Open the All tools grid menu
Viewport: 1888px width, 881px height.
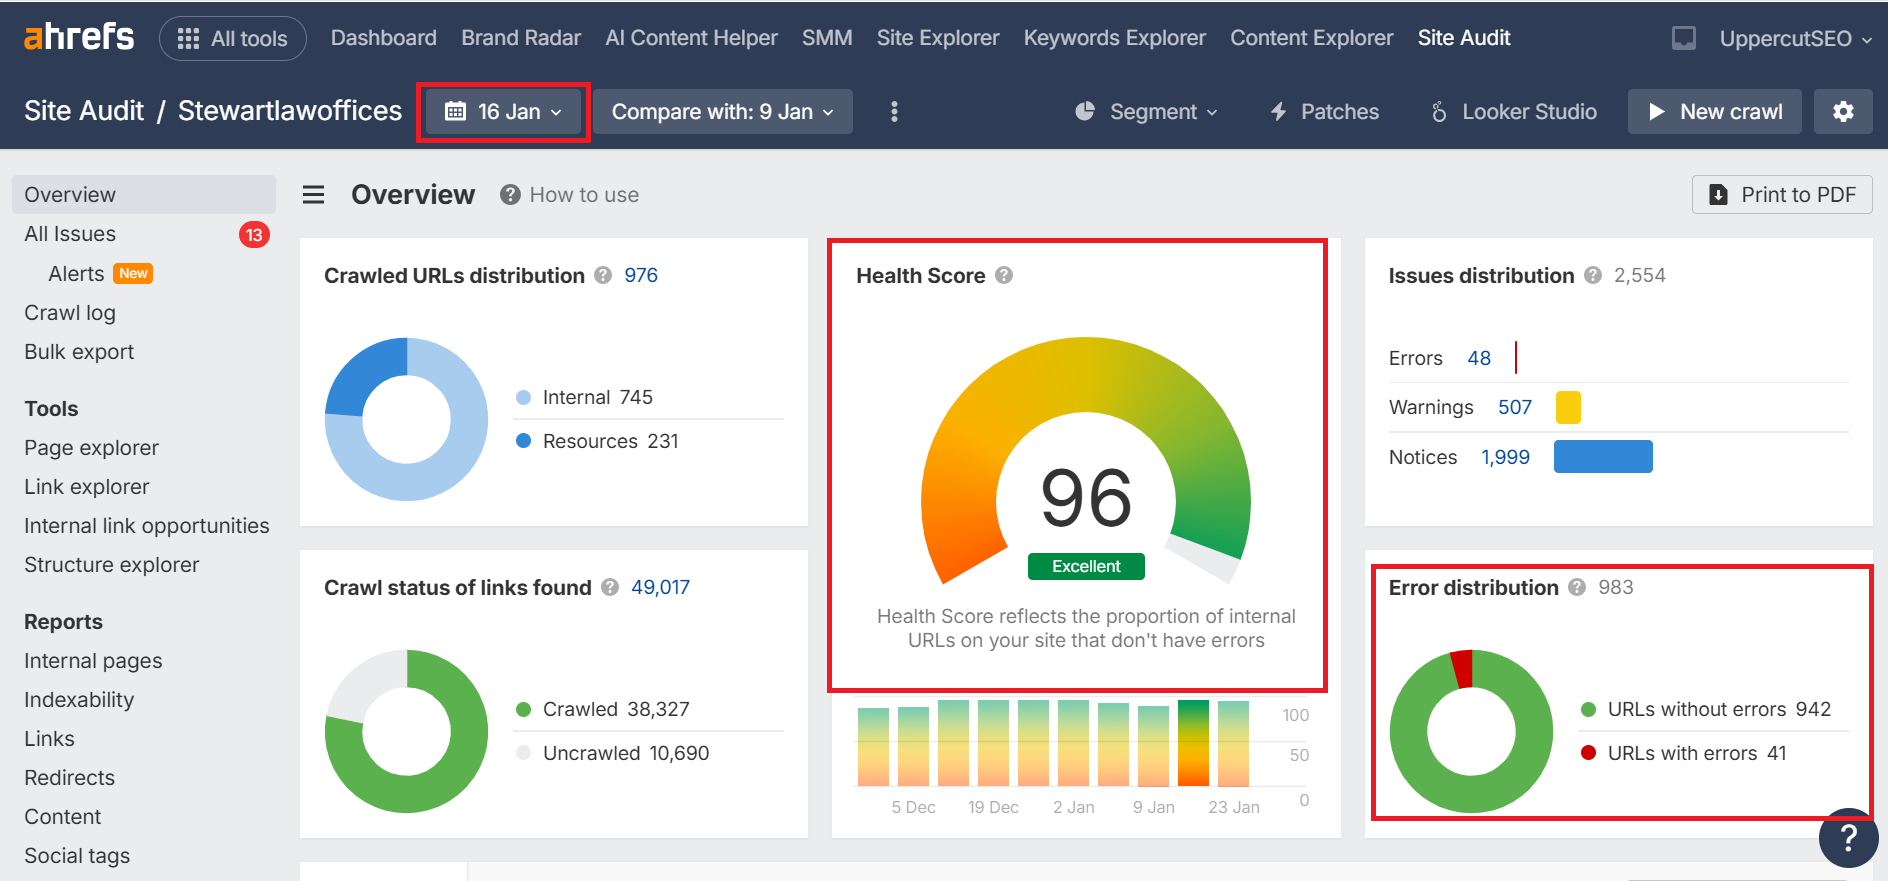tap(232, 38)
